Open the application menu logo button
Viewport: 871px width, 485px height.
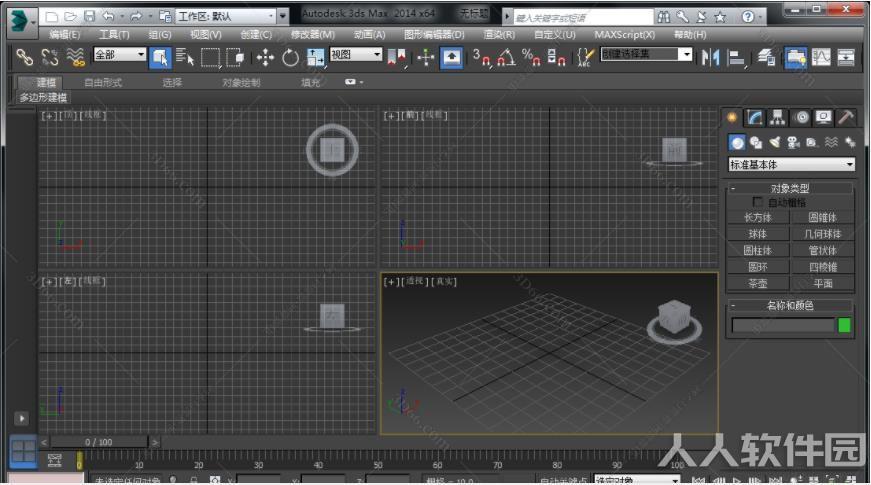[21, 21]
